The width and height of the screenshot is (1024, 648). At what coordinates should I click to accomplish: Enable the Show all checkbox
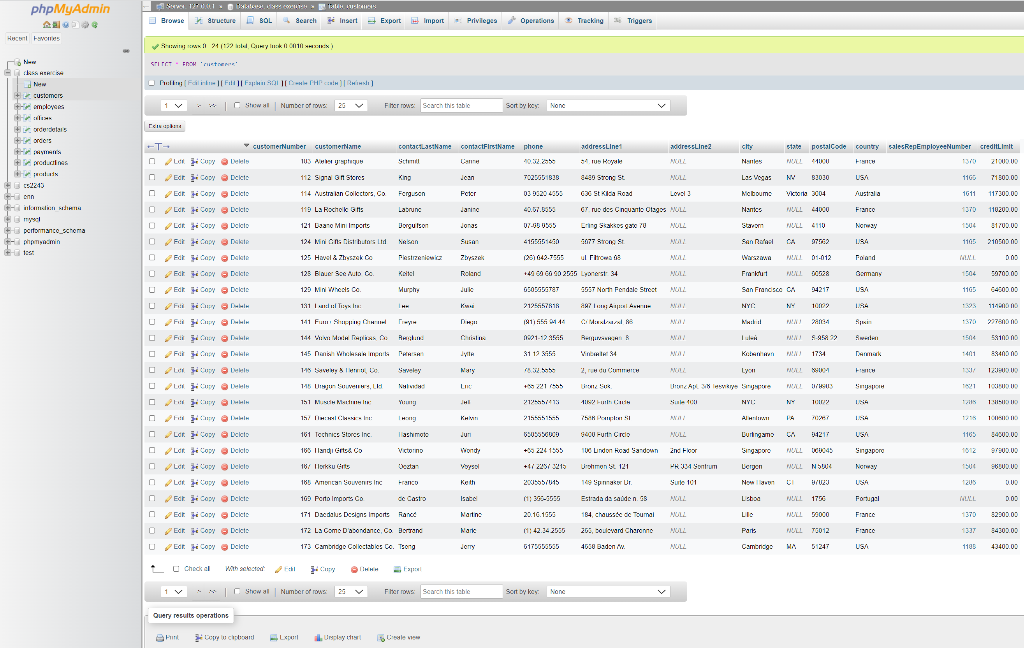(x=237, y=105)
